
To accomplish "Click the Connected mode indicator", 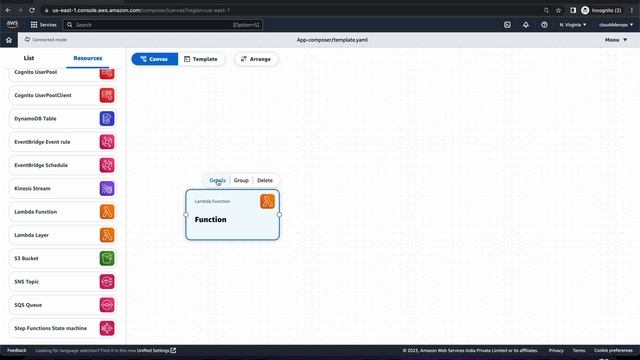I will point(46,40).
